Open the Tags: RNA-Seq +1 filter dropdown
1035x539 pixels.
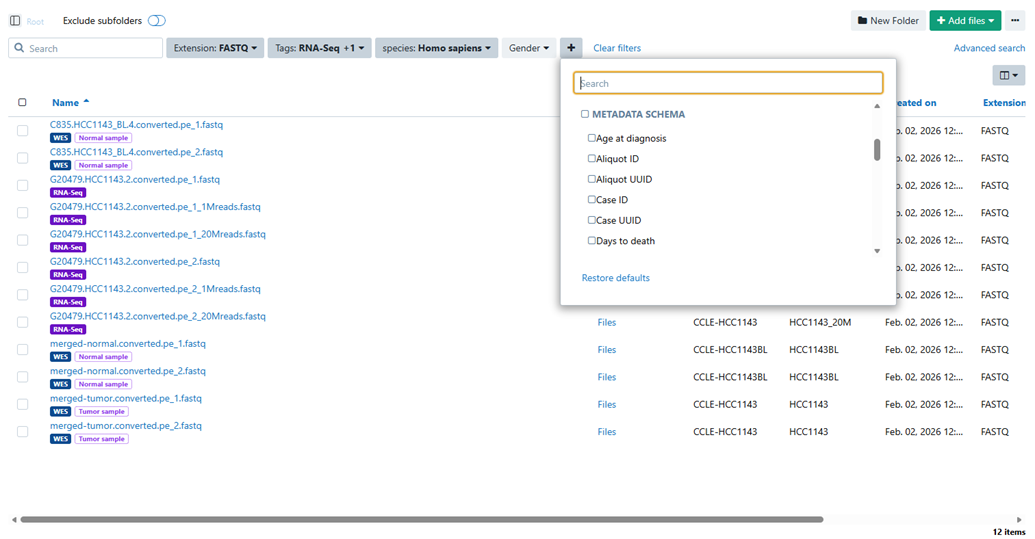319,48
